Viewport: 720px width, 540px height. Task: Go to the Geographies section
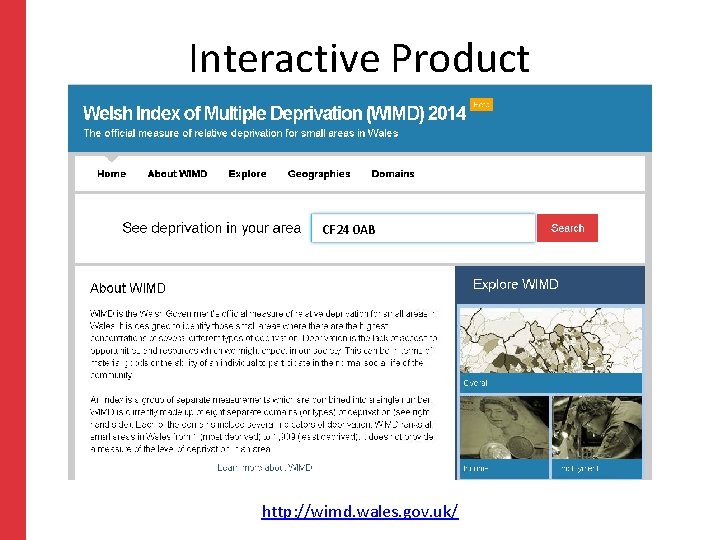tap(319, 174)
